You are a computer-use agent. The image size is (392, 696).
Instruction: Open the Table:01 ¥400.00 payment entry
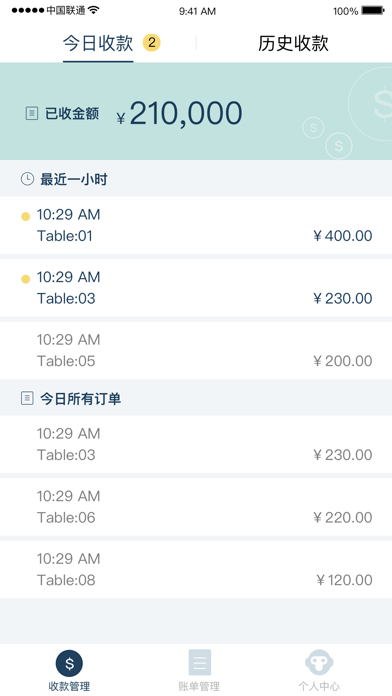click(196, 225)
